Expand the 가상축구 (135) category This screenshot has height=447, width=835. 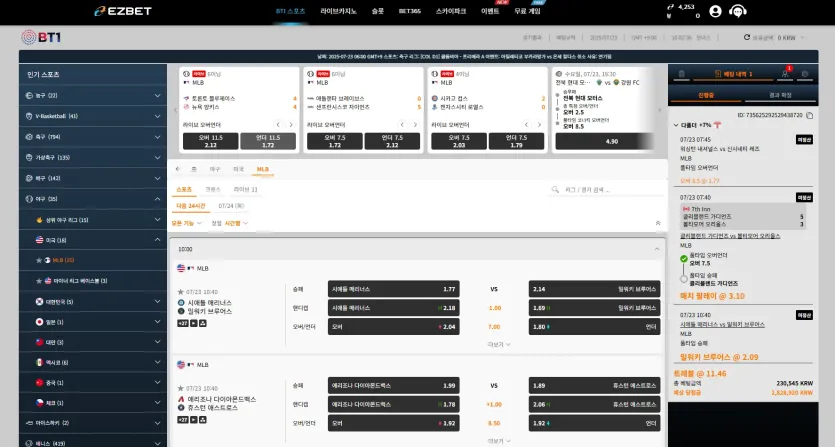(x=93, y=158)
